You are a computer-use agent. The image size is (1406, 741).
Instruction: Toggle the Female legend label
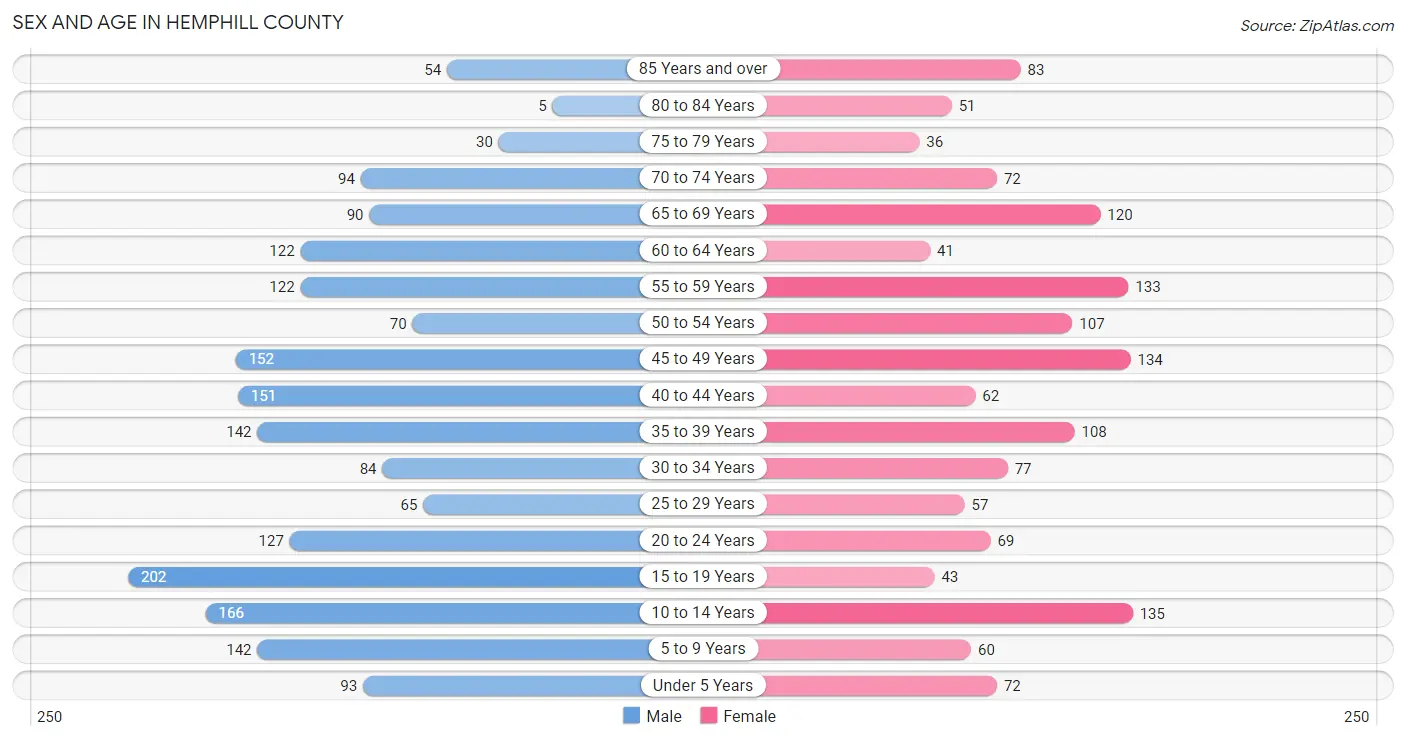pos(749,716)
